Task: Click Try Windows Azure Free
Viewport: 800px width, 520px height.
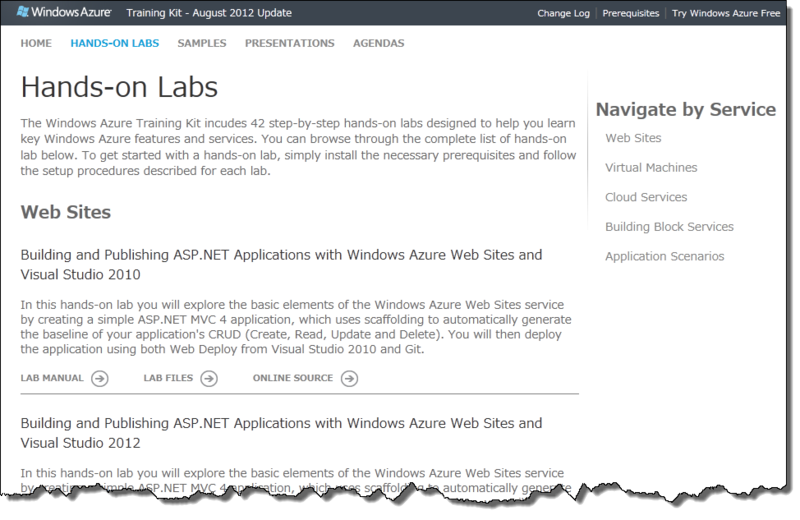Action: pyautogui.click(x=726, y=13)
